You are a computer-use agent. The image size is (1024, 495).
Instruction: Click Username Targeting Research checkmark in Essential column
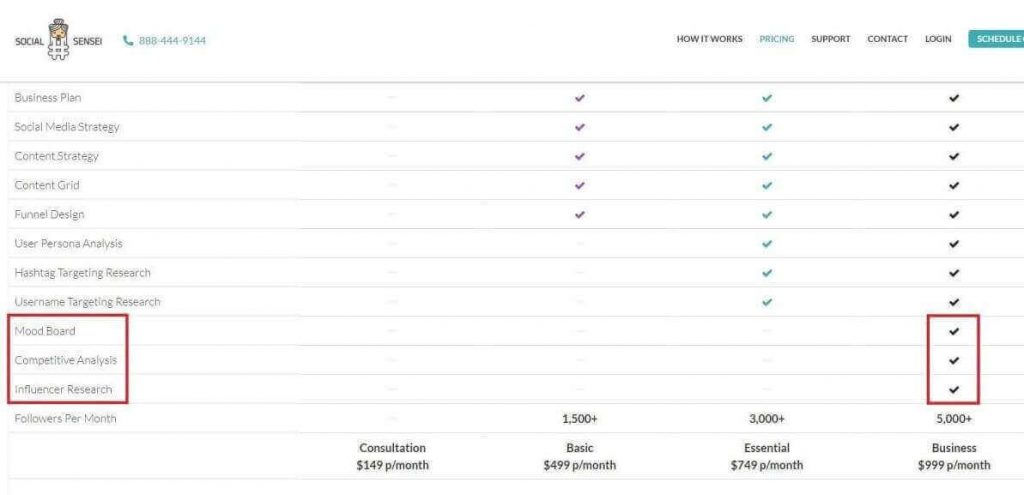tap(767, 302)
